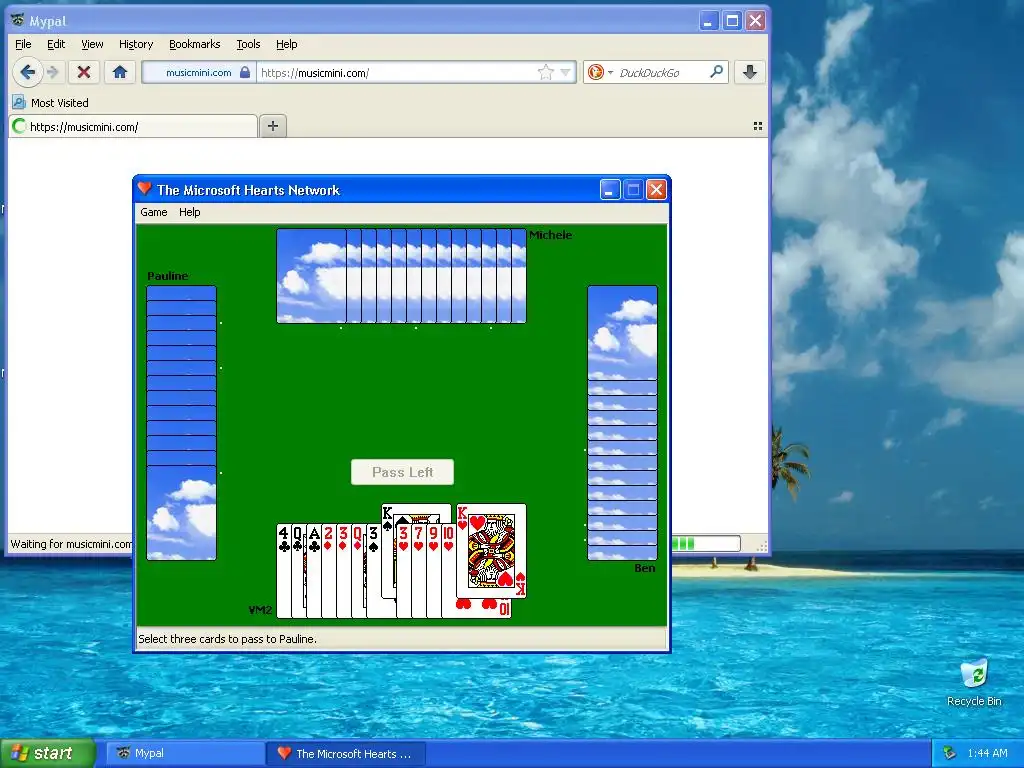Select the ace of clubs card
Screen dimensions: 1024x768
(313, 571)
